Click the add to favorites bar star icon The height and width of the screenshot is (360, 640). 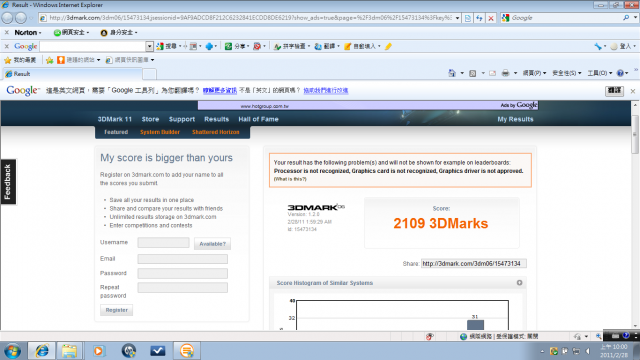(50, 60)
